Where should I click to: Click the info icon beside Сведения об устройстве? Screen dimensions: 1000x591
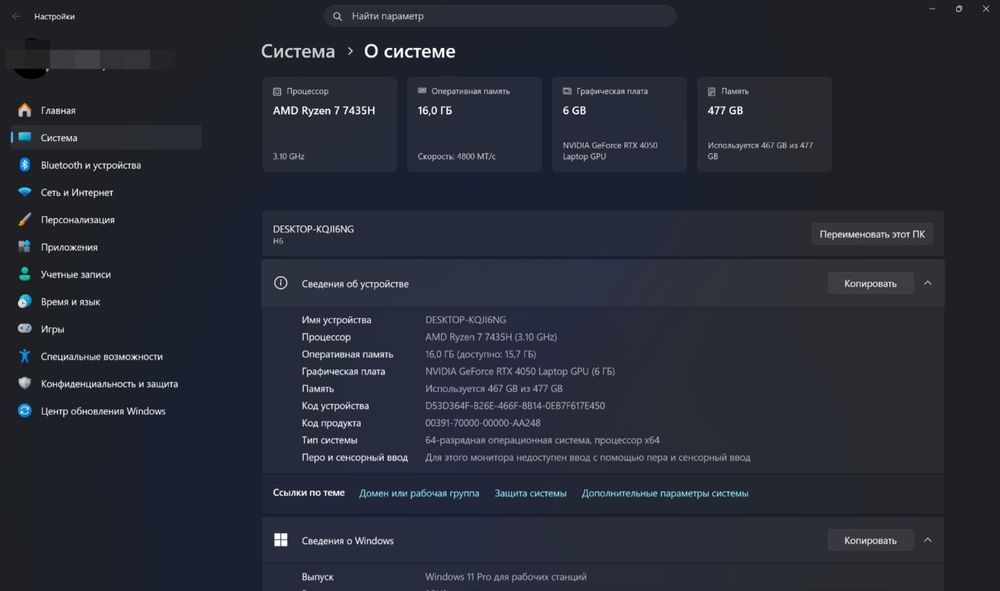281,283
